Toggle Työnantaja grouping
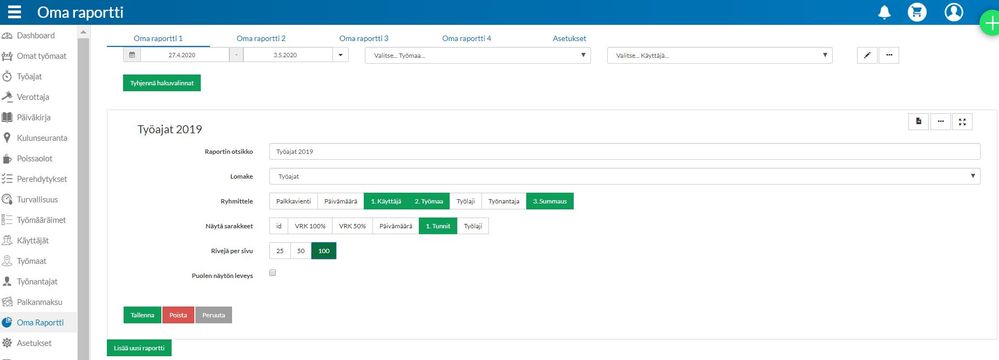This screenshot has height=360, width=999. [x=504, y=201]
